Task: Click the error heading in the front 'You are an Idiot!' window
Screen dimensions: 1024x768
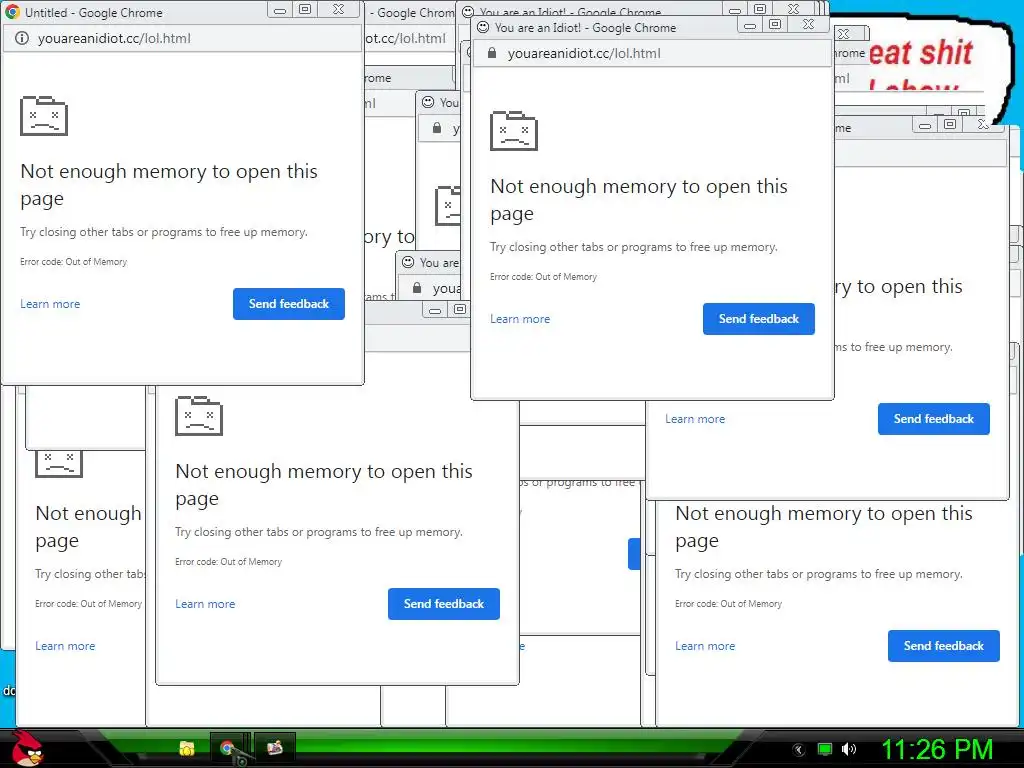Action: 639,200
